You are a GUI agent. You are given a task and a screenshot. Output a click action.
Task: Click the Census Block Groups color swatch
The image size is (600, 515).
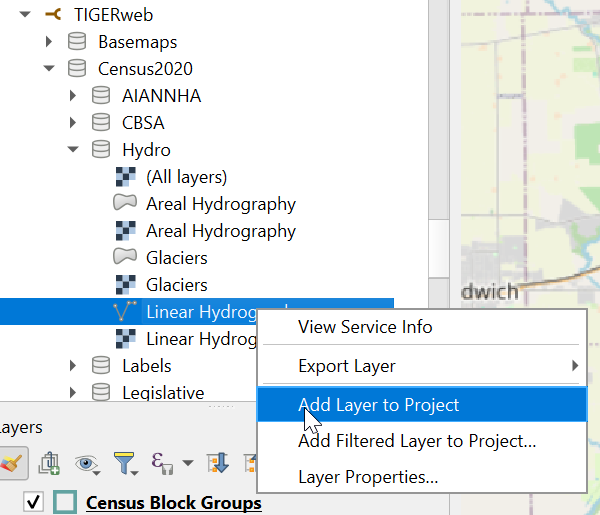coord(65,502)
